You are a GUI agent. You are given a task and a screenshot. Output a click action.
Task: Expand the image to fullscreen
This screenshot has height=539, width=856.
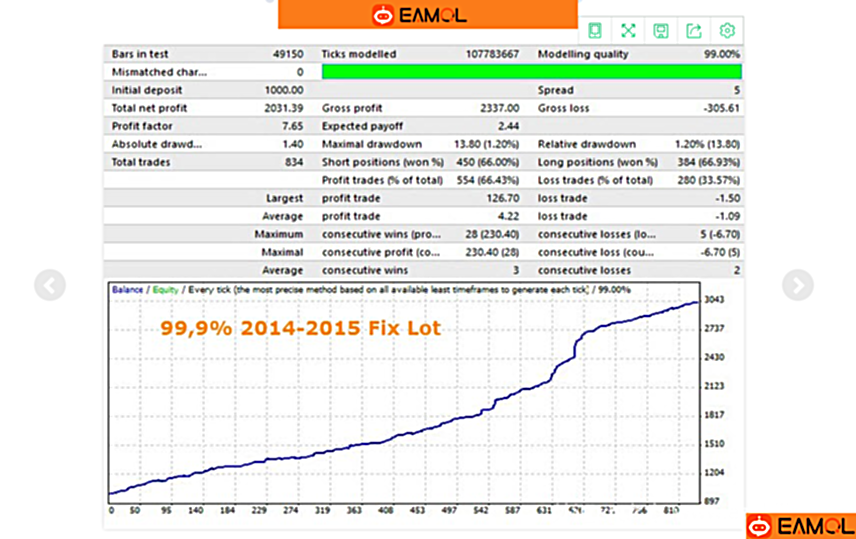point(628,30)
